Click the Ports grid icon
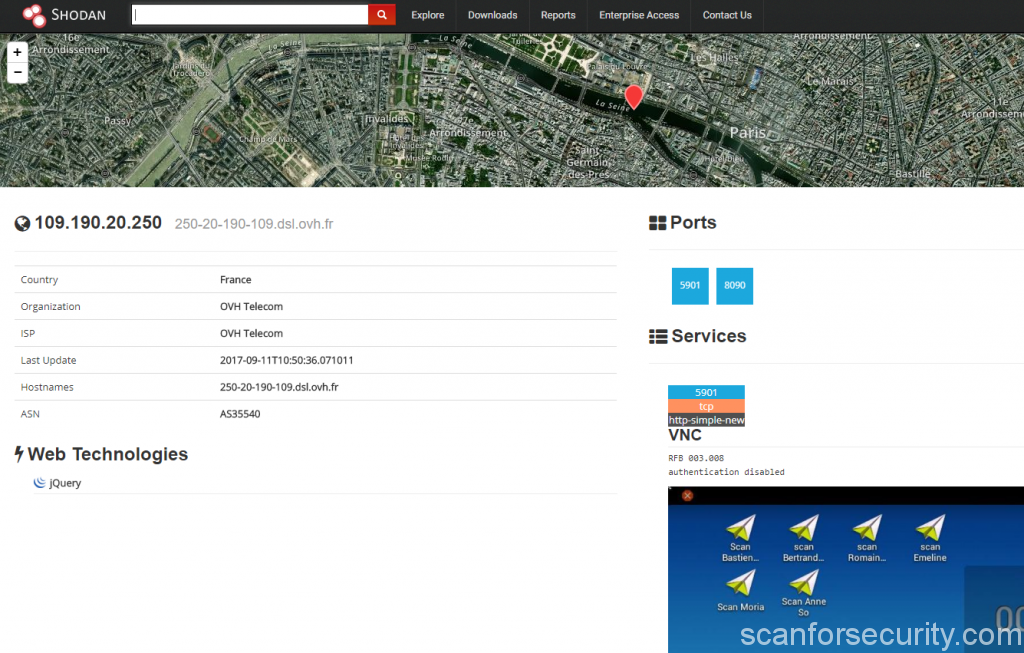 tap(657, 223)
